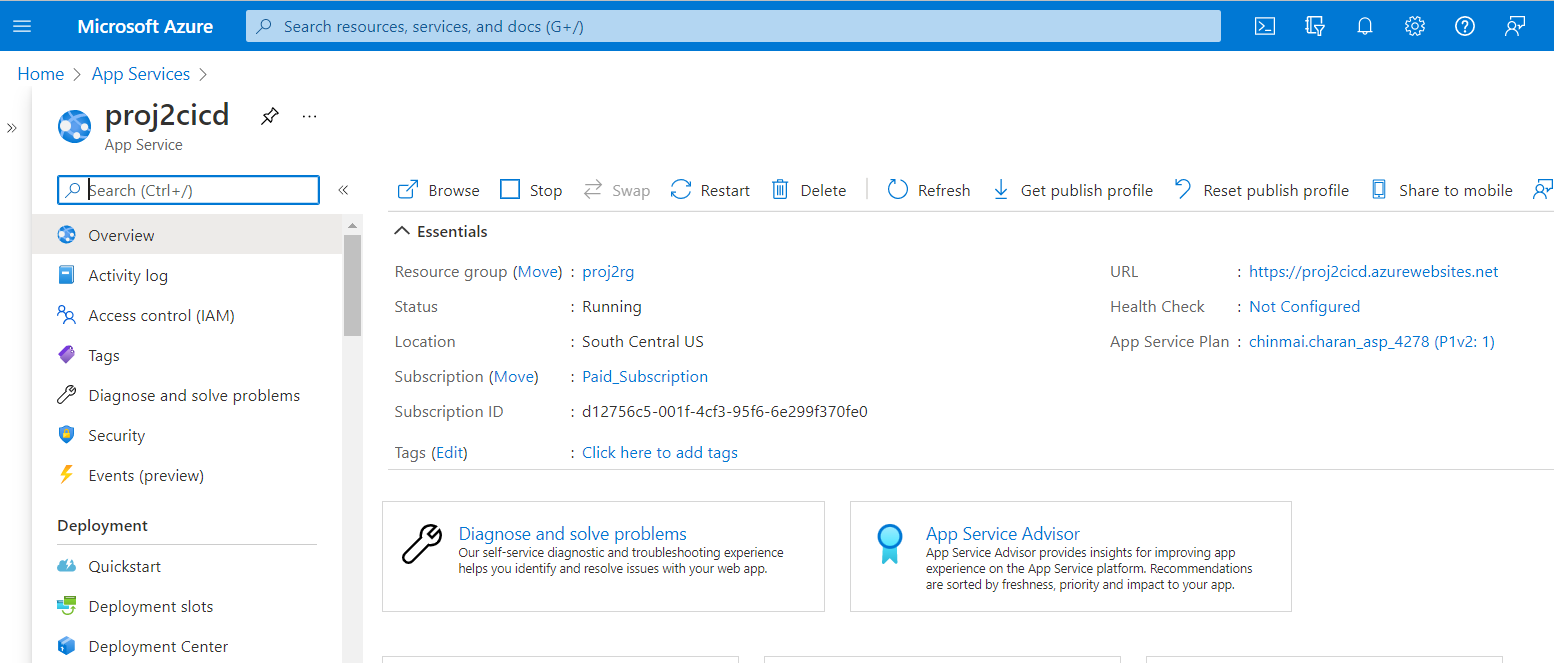This screenshot has width=1554, height=663.
Task: Open the Feedback icon in top bar
Action: click(1515, 26)
